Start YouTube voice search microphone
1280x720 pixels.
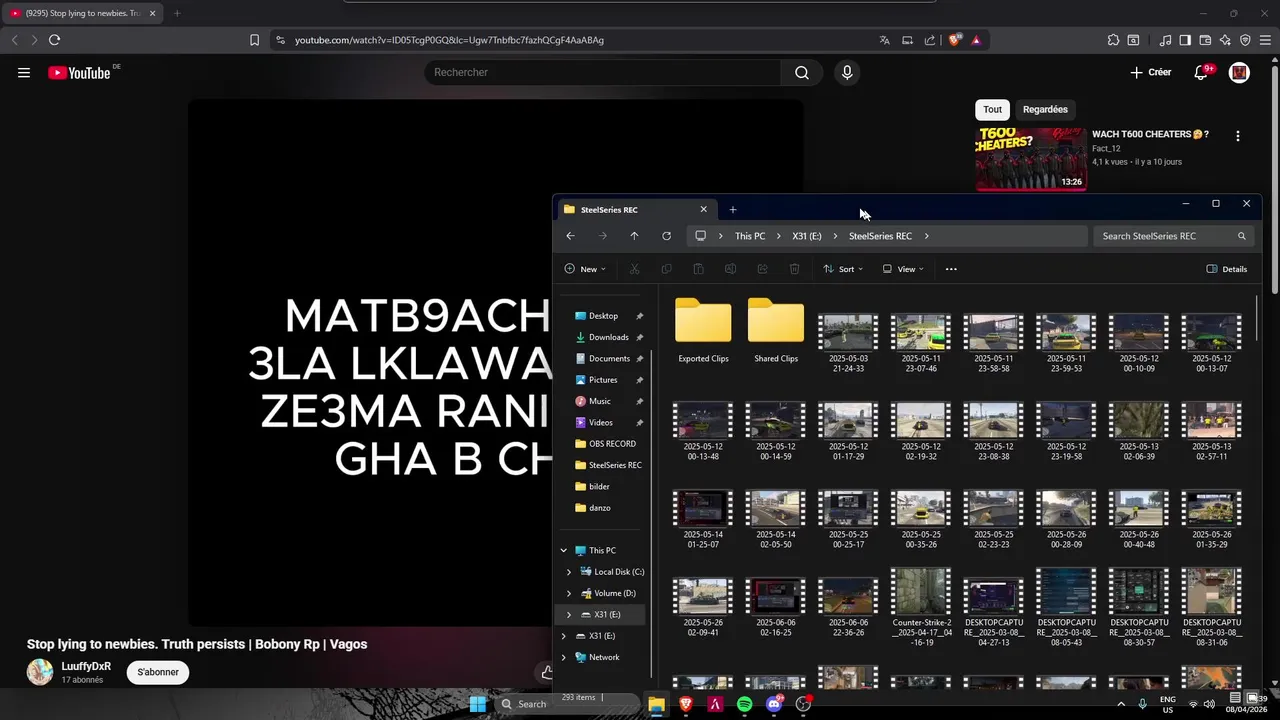click(x=847, y=72)
